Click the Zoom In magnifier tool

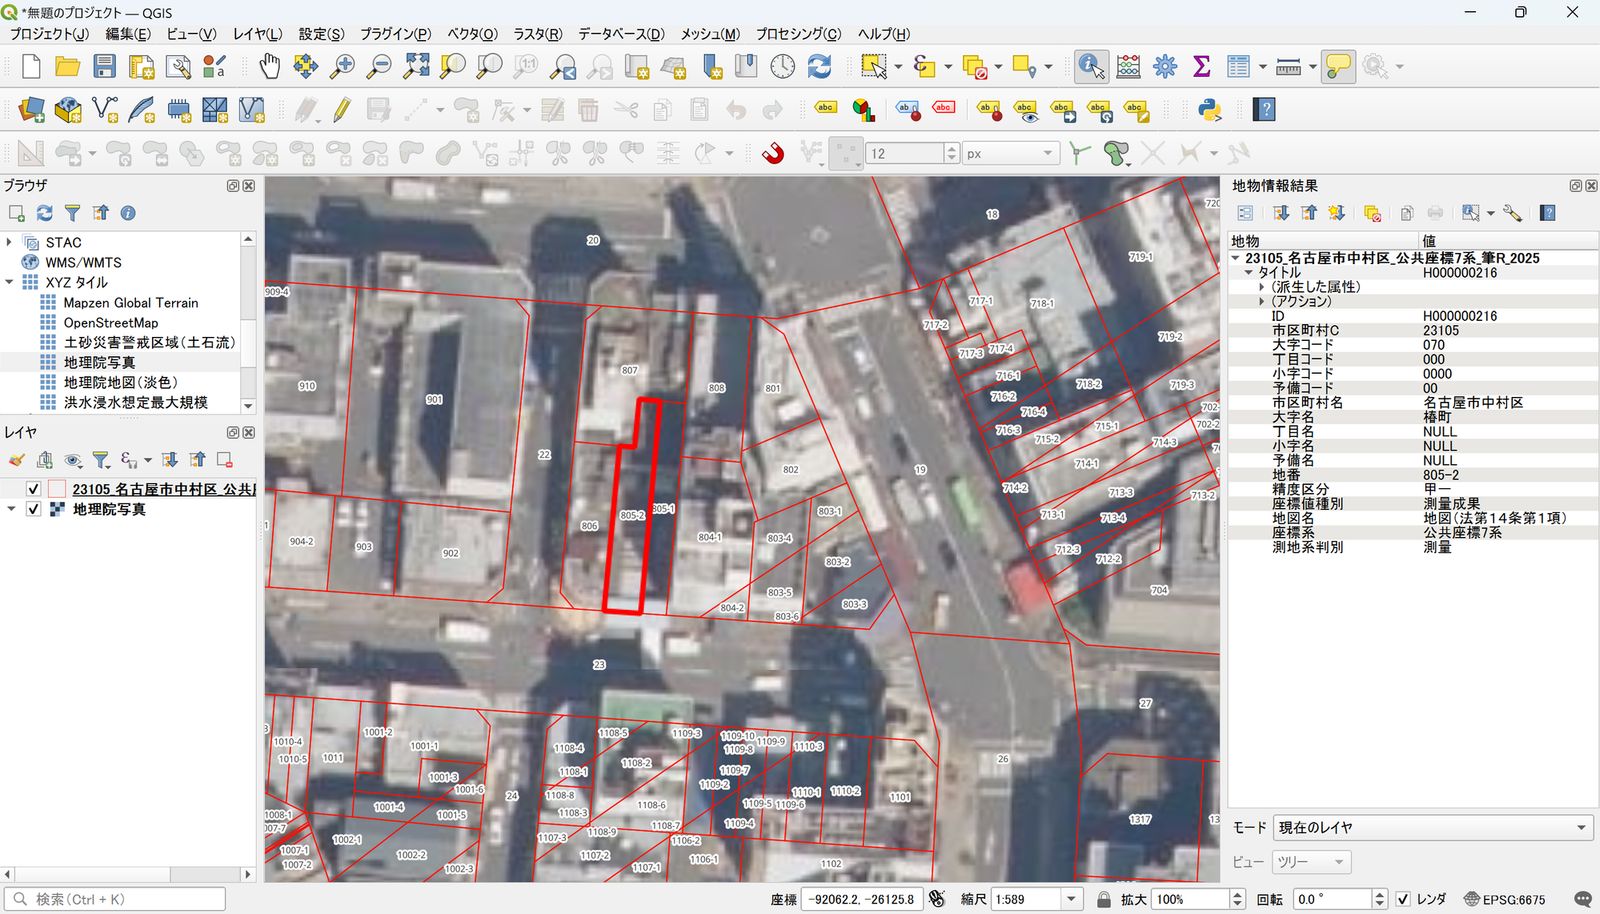click(x=342, y=67)
